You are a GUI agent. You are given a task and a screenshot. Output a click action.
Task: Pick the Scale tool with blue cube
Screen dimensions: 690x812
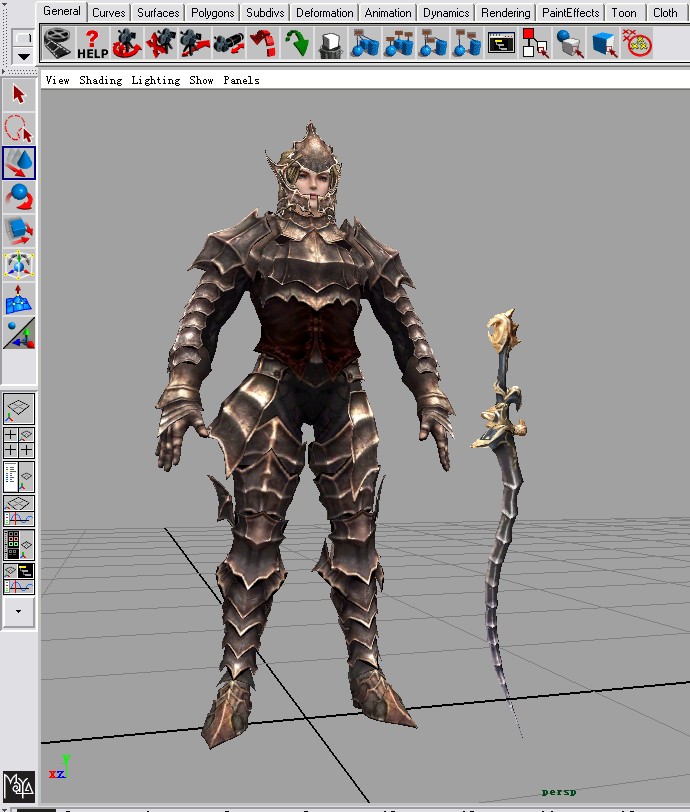click(19, 231)
